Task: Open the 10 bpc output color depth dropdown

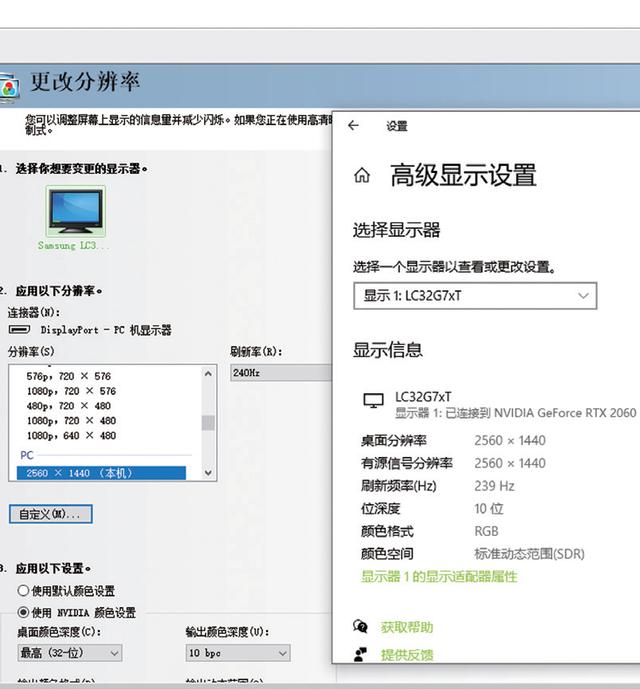Action: point(238,653)
